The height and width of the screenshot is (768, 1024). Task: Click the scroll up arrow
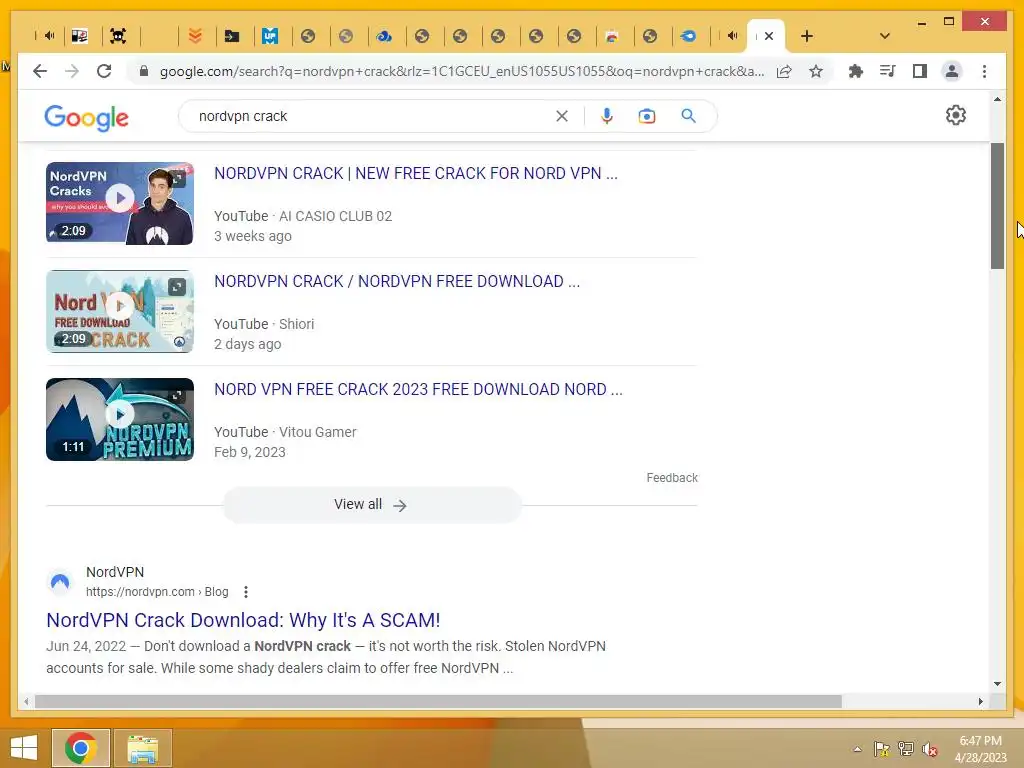[997, 99]
